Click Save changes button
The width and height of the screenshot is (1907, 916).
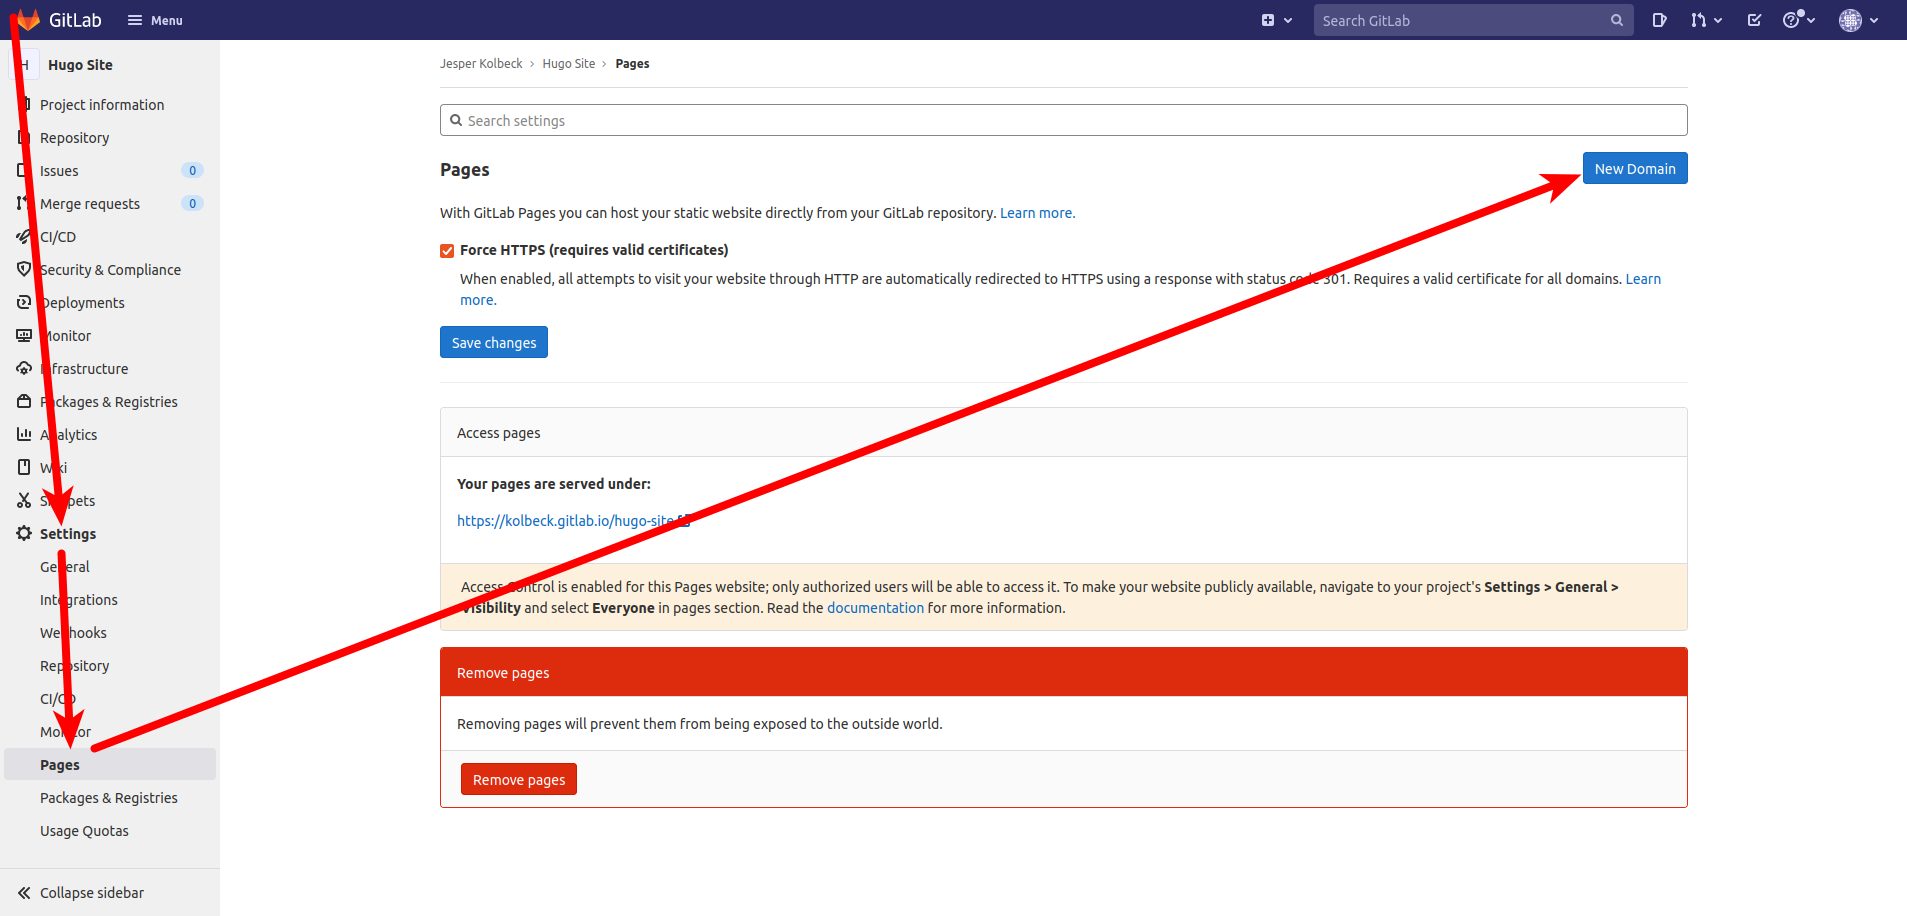(494, 343)
